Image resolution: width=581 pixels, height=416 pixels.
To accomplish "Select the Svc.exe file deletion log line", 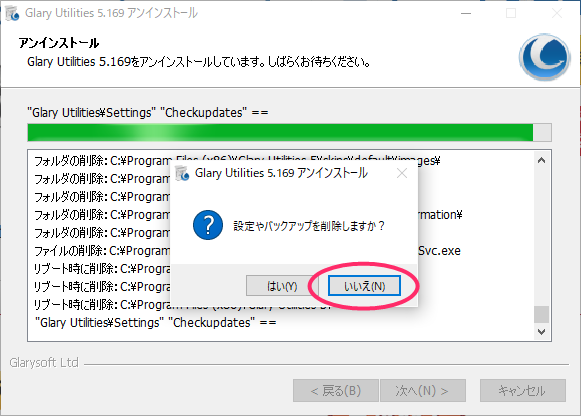I will click(x=247, y=251).
